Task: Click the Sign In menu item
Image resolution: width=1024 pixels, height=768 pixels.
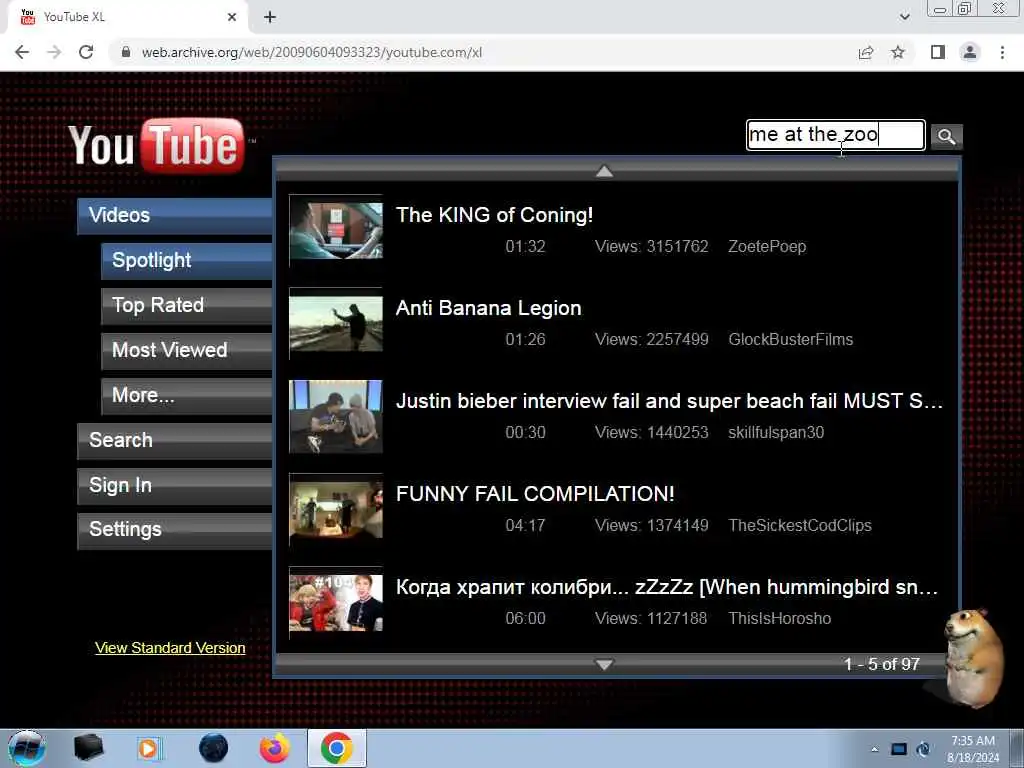Action: 175,485
